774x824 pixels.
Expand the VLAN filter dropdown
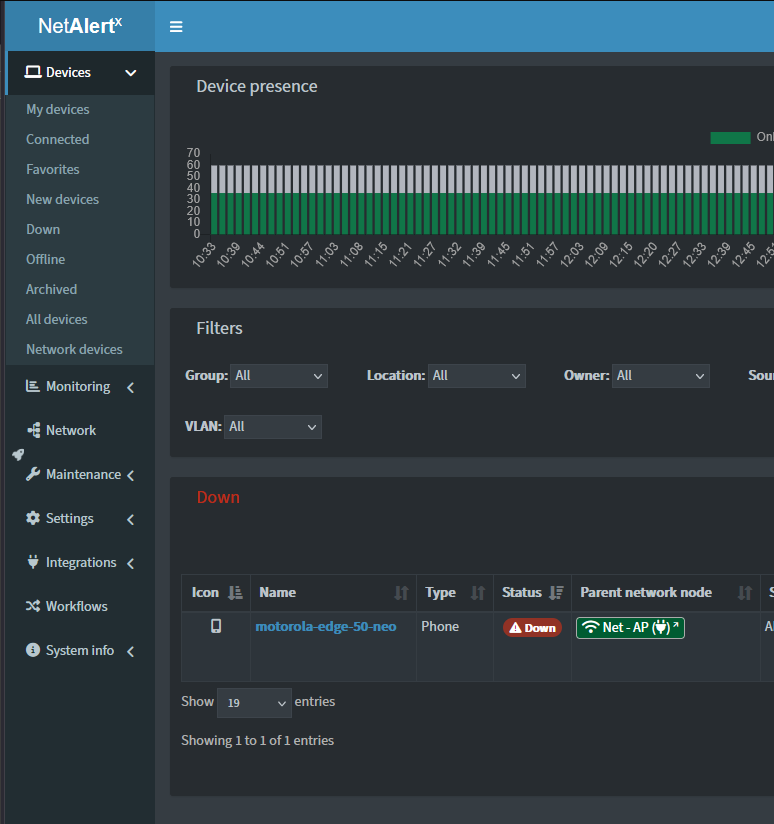[272, 427]
